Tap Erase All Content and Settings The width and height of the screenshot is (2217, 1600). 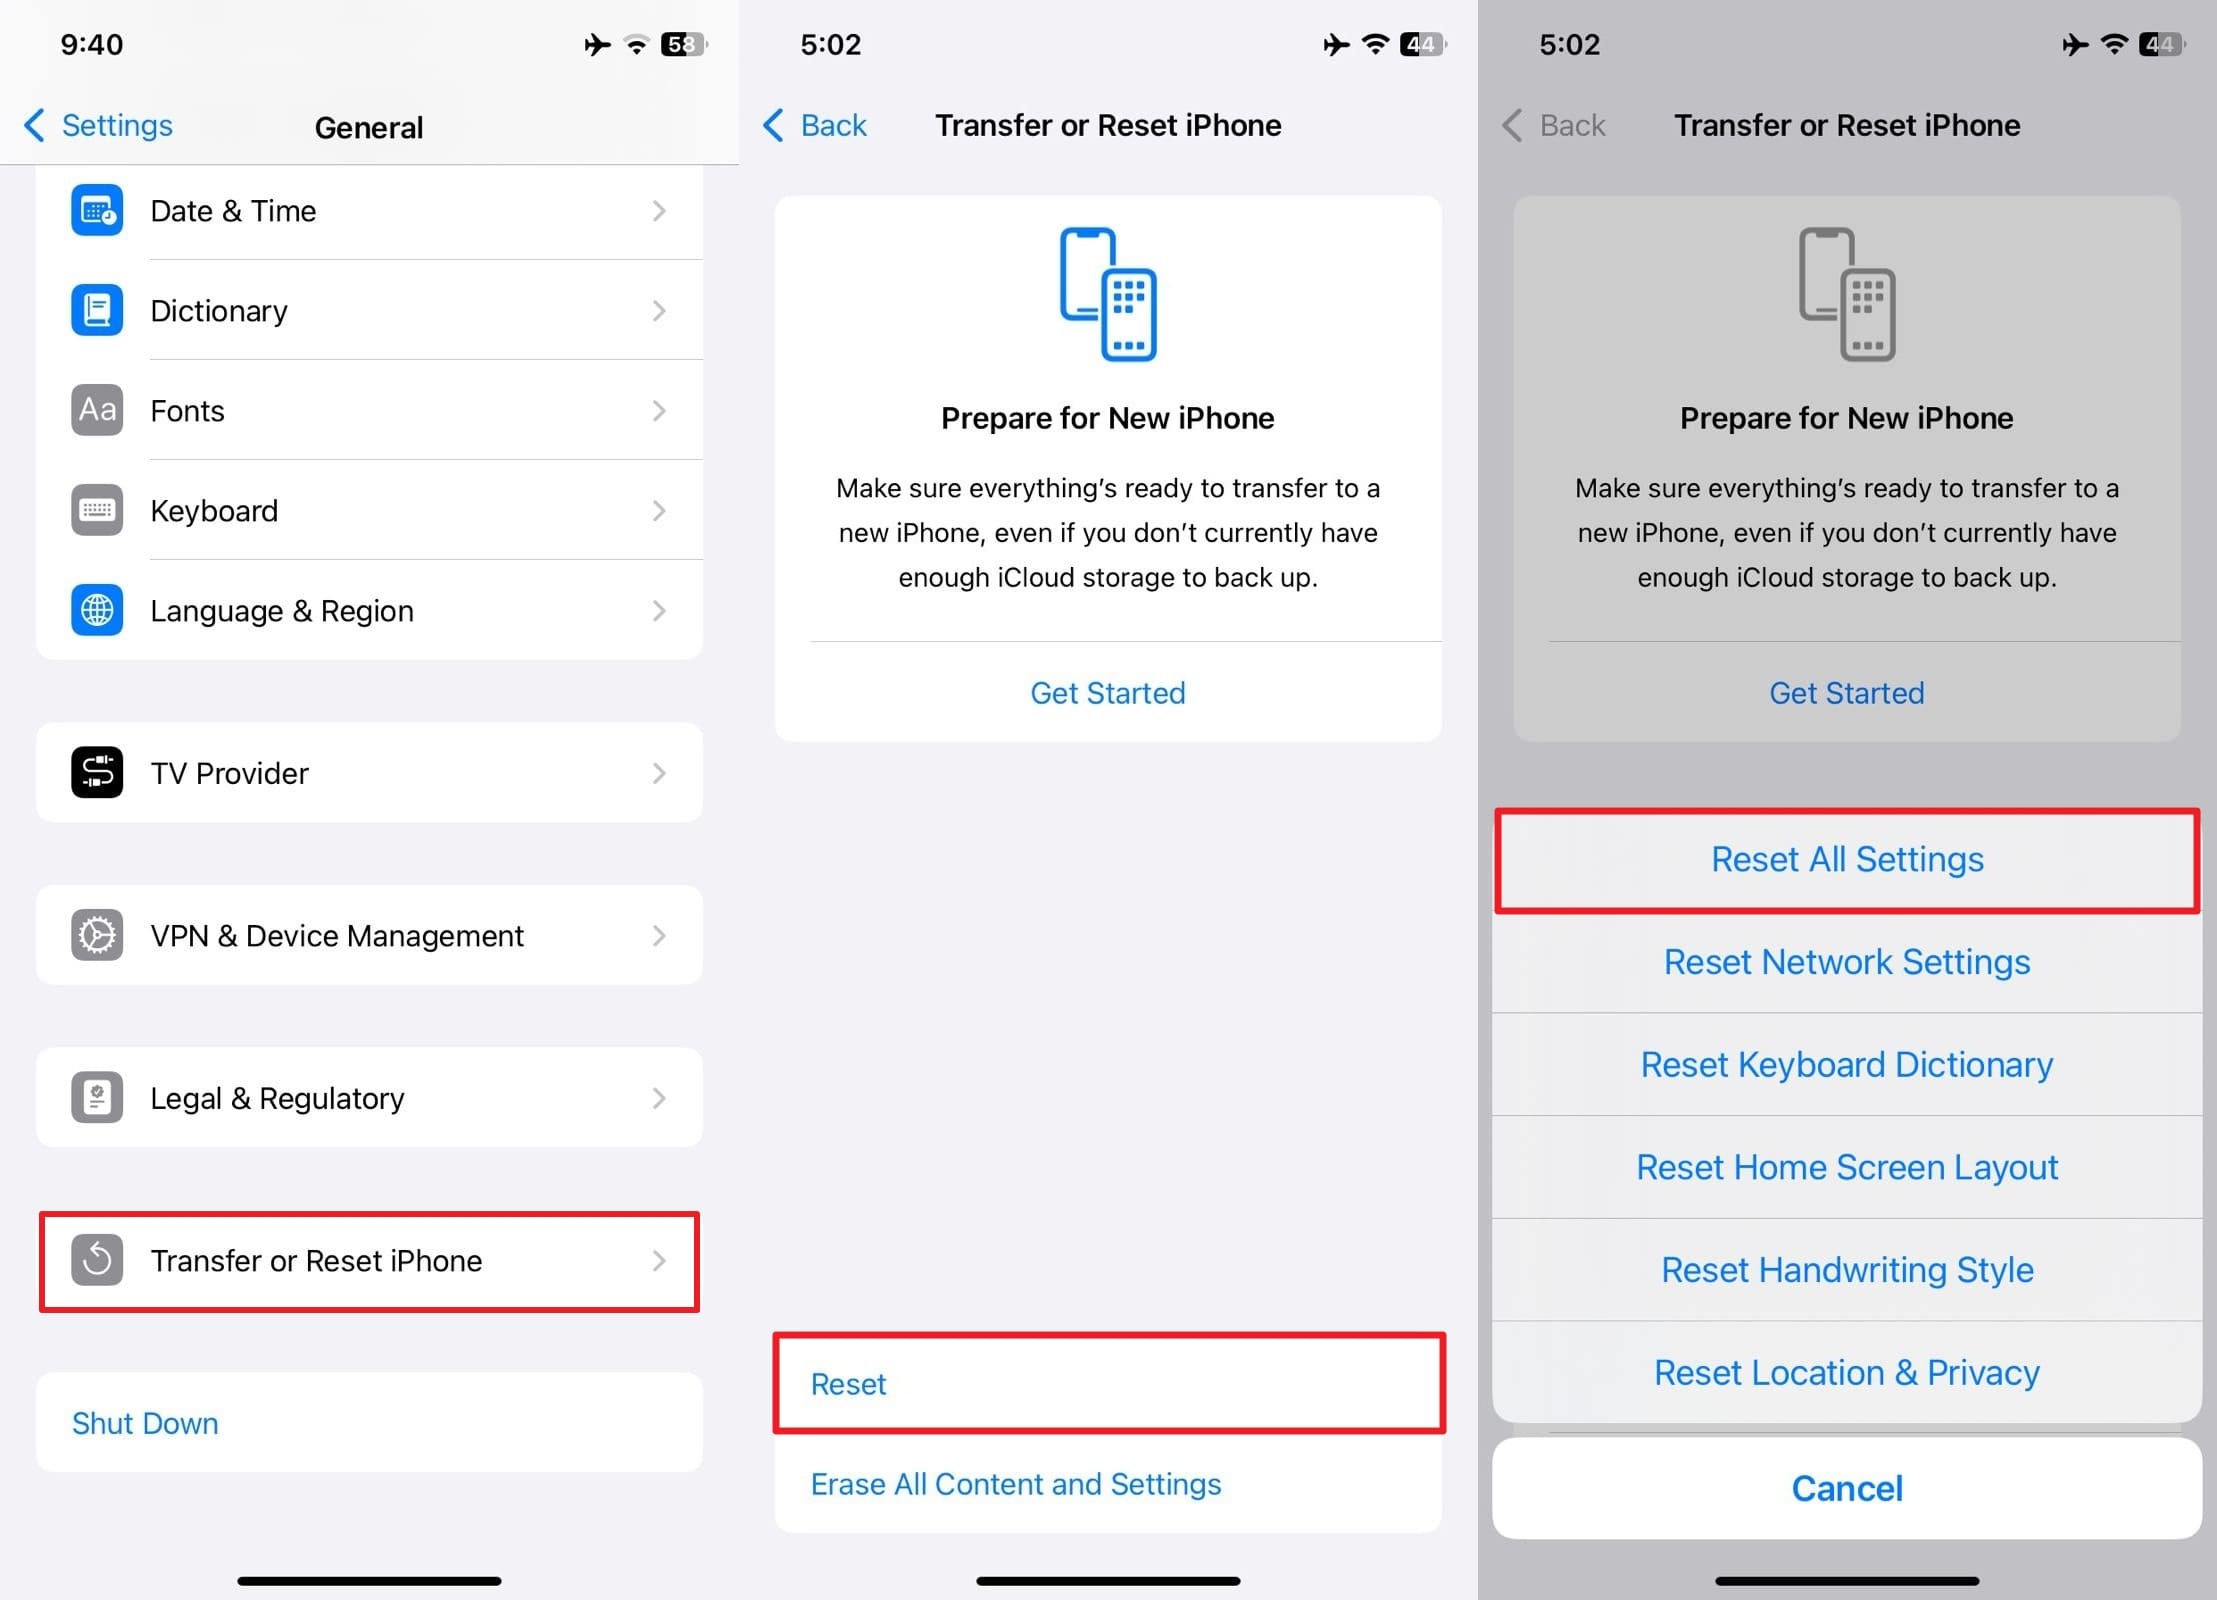(1016, 1483)
